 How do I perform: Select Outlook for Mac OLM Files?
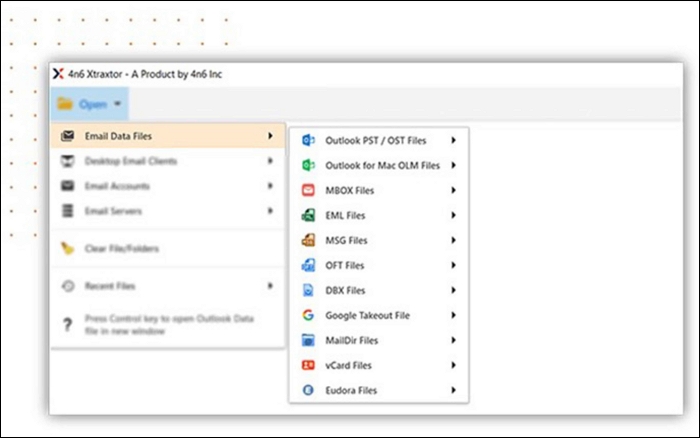pos(379,166)
